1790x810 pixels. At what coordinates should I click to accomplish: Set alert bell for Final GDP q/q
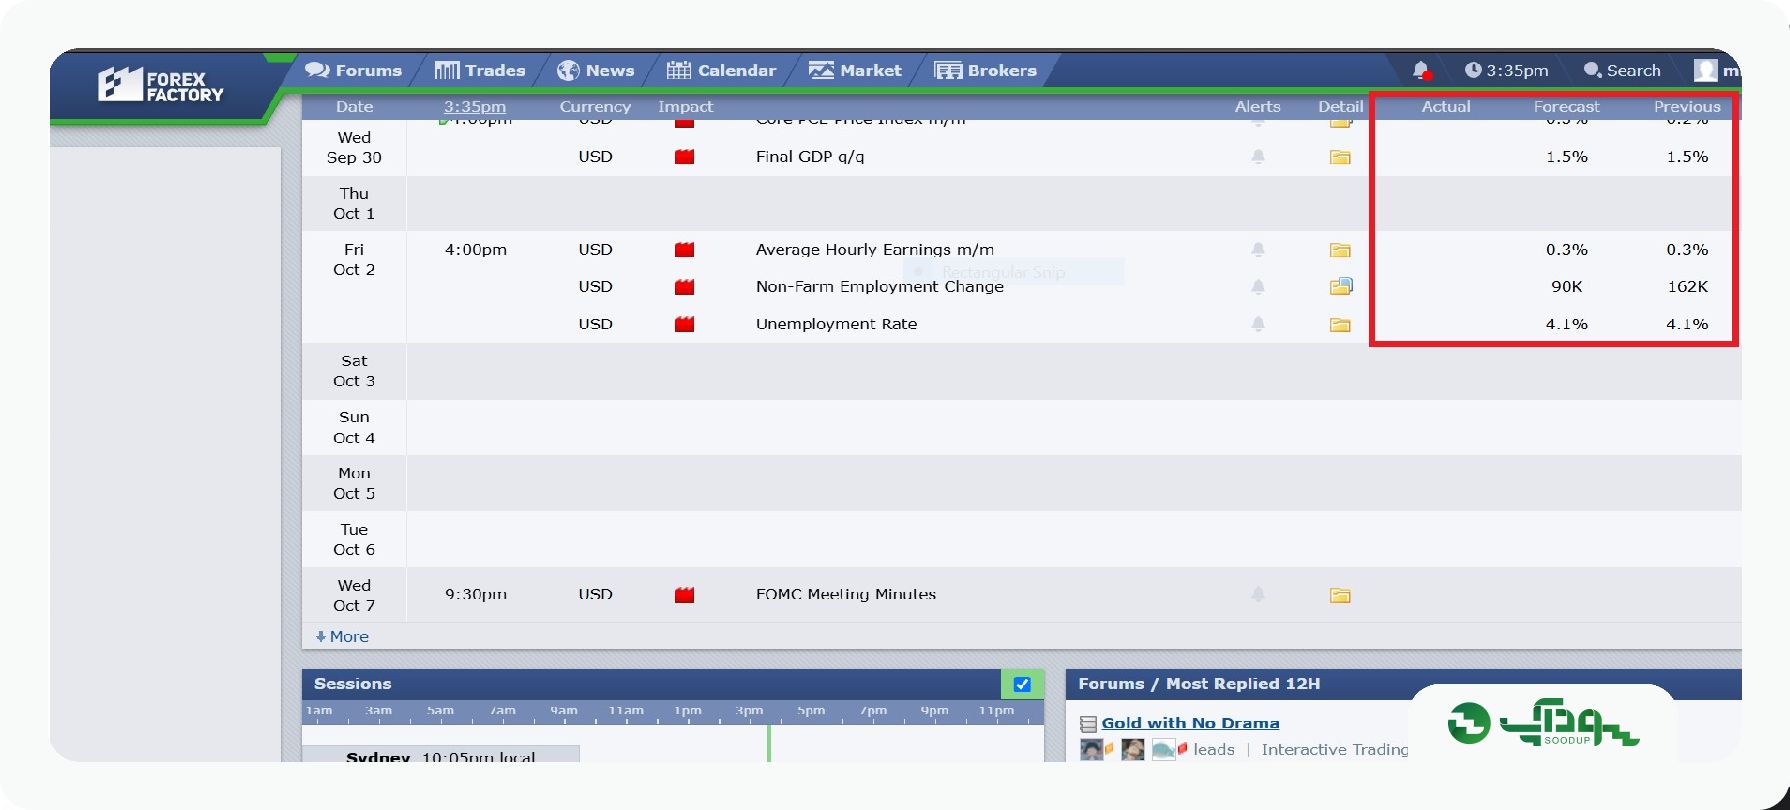click(1258, 157)
